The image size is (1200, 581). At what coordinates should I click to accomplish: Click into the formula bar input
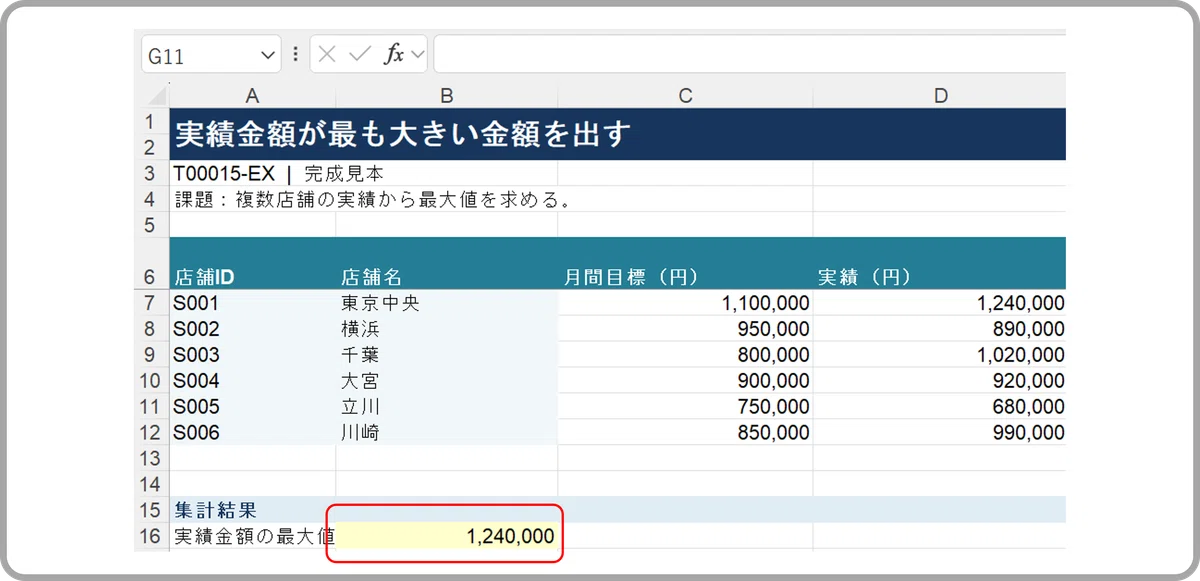(x=750, y=54)
